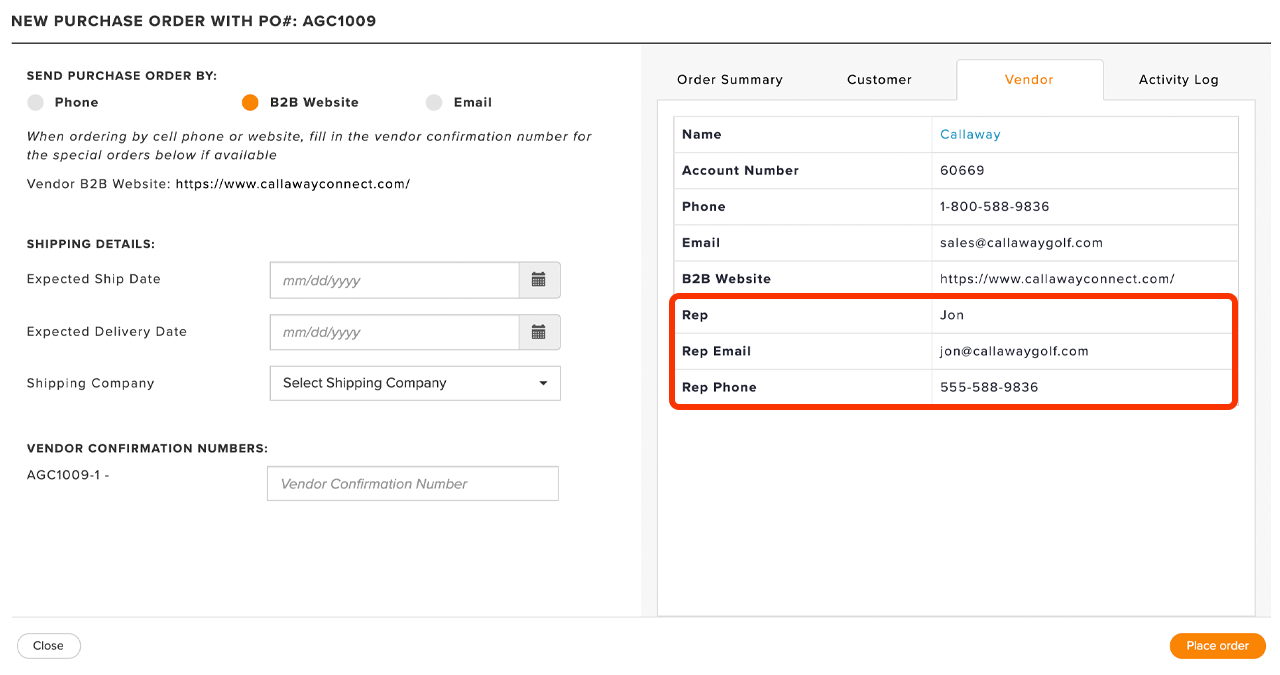Click the Rep Phone row label

pyautogui.click(x=719, y=387)
